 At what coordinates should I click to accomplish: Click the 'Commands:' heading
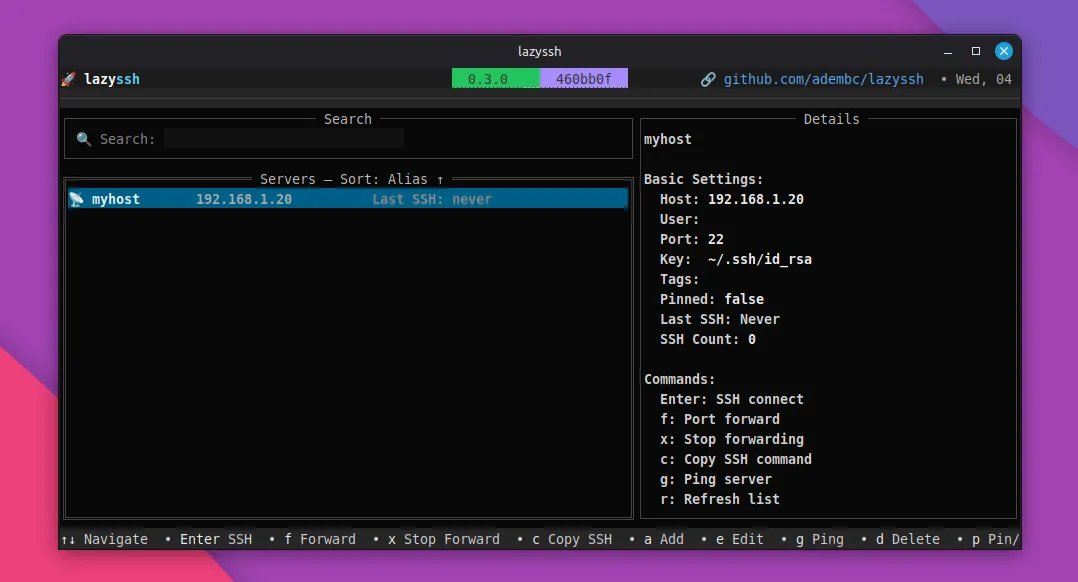point(679,379)
